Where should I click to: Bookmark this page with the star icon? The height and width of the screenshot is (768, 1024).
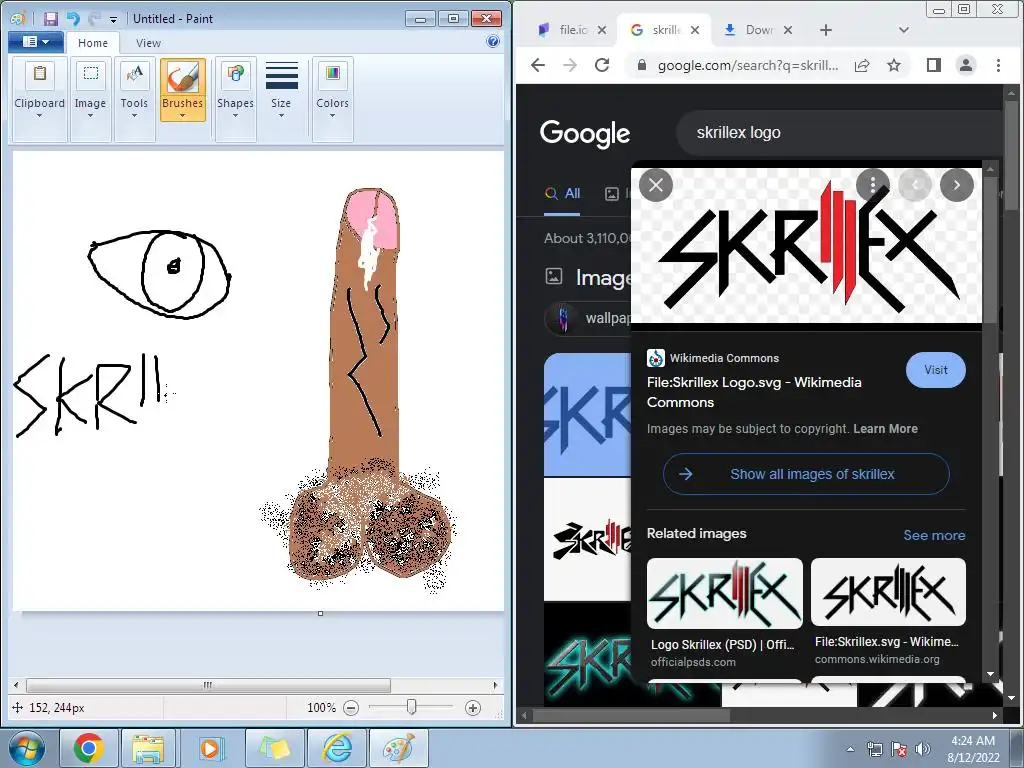(x=893, y=65)
